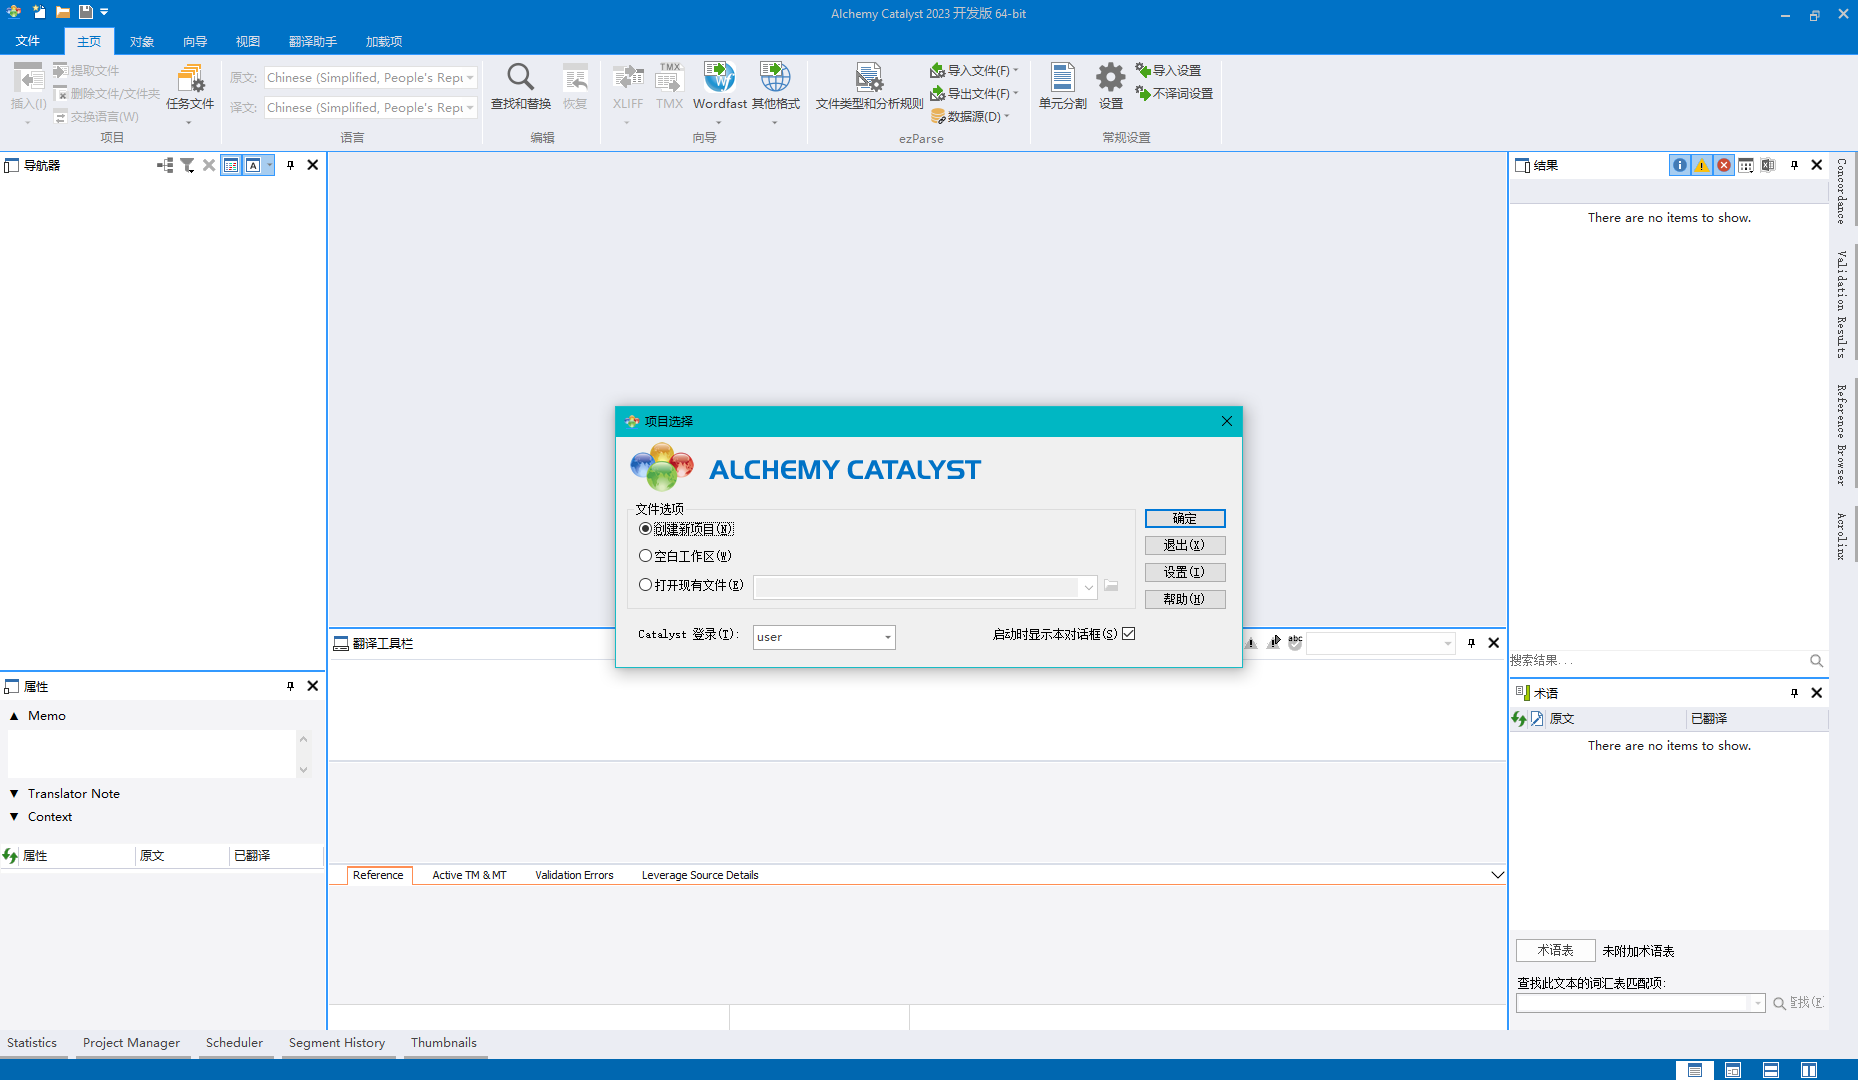Open 查找和替换 find and replace
The width and height of the screenshot is (1858, 1080).
tap(520, 87)
